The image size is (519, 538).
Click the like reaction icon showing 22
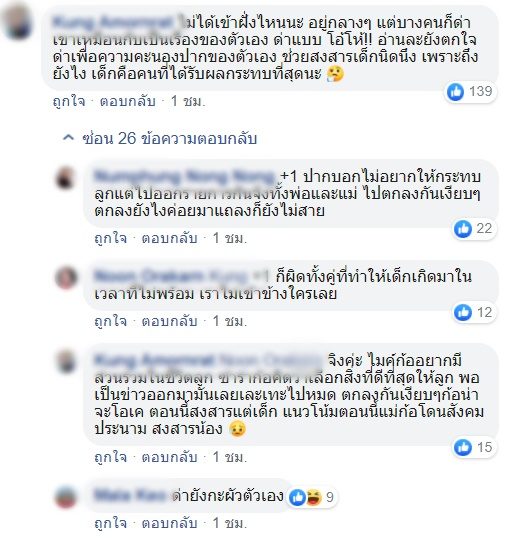(x=463, y=229)
